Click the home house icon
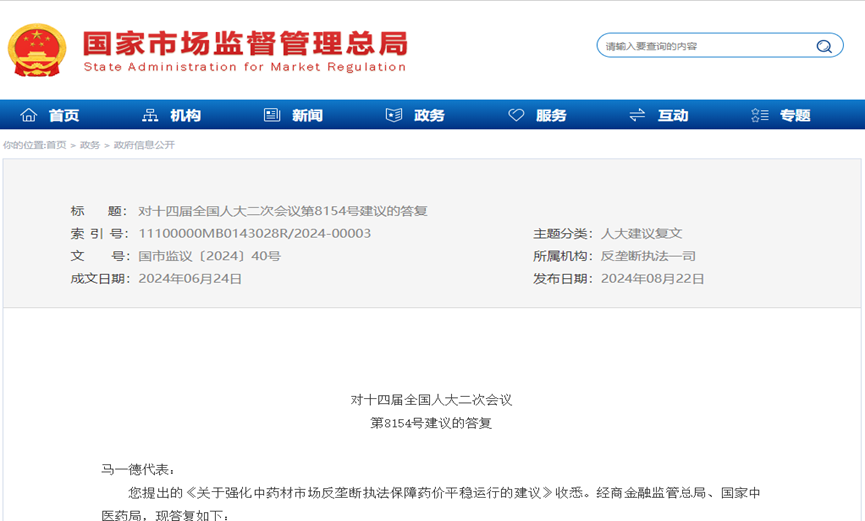Viewport: 865px width, 521px height. click(x=29, y=115)
